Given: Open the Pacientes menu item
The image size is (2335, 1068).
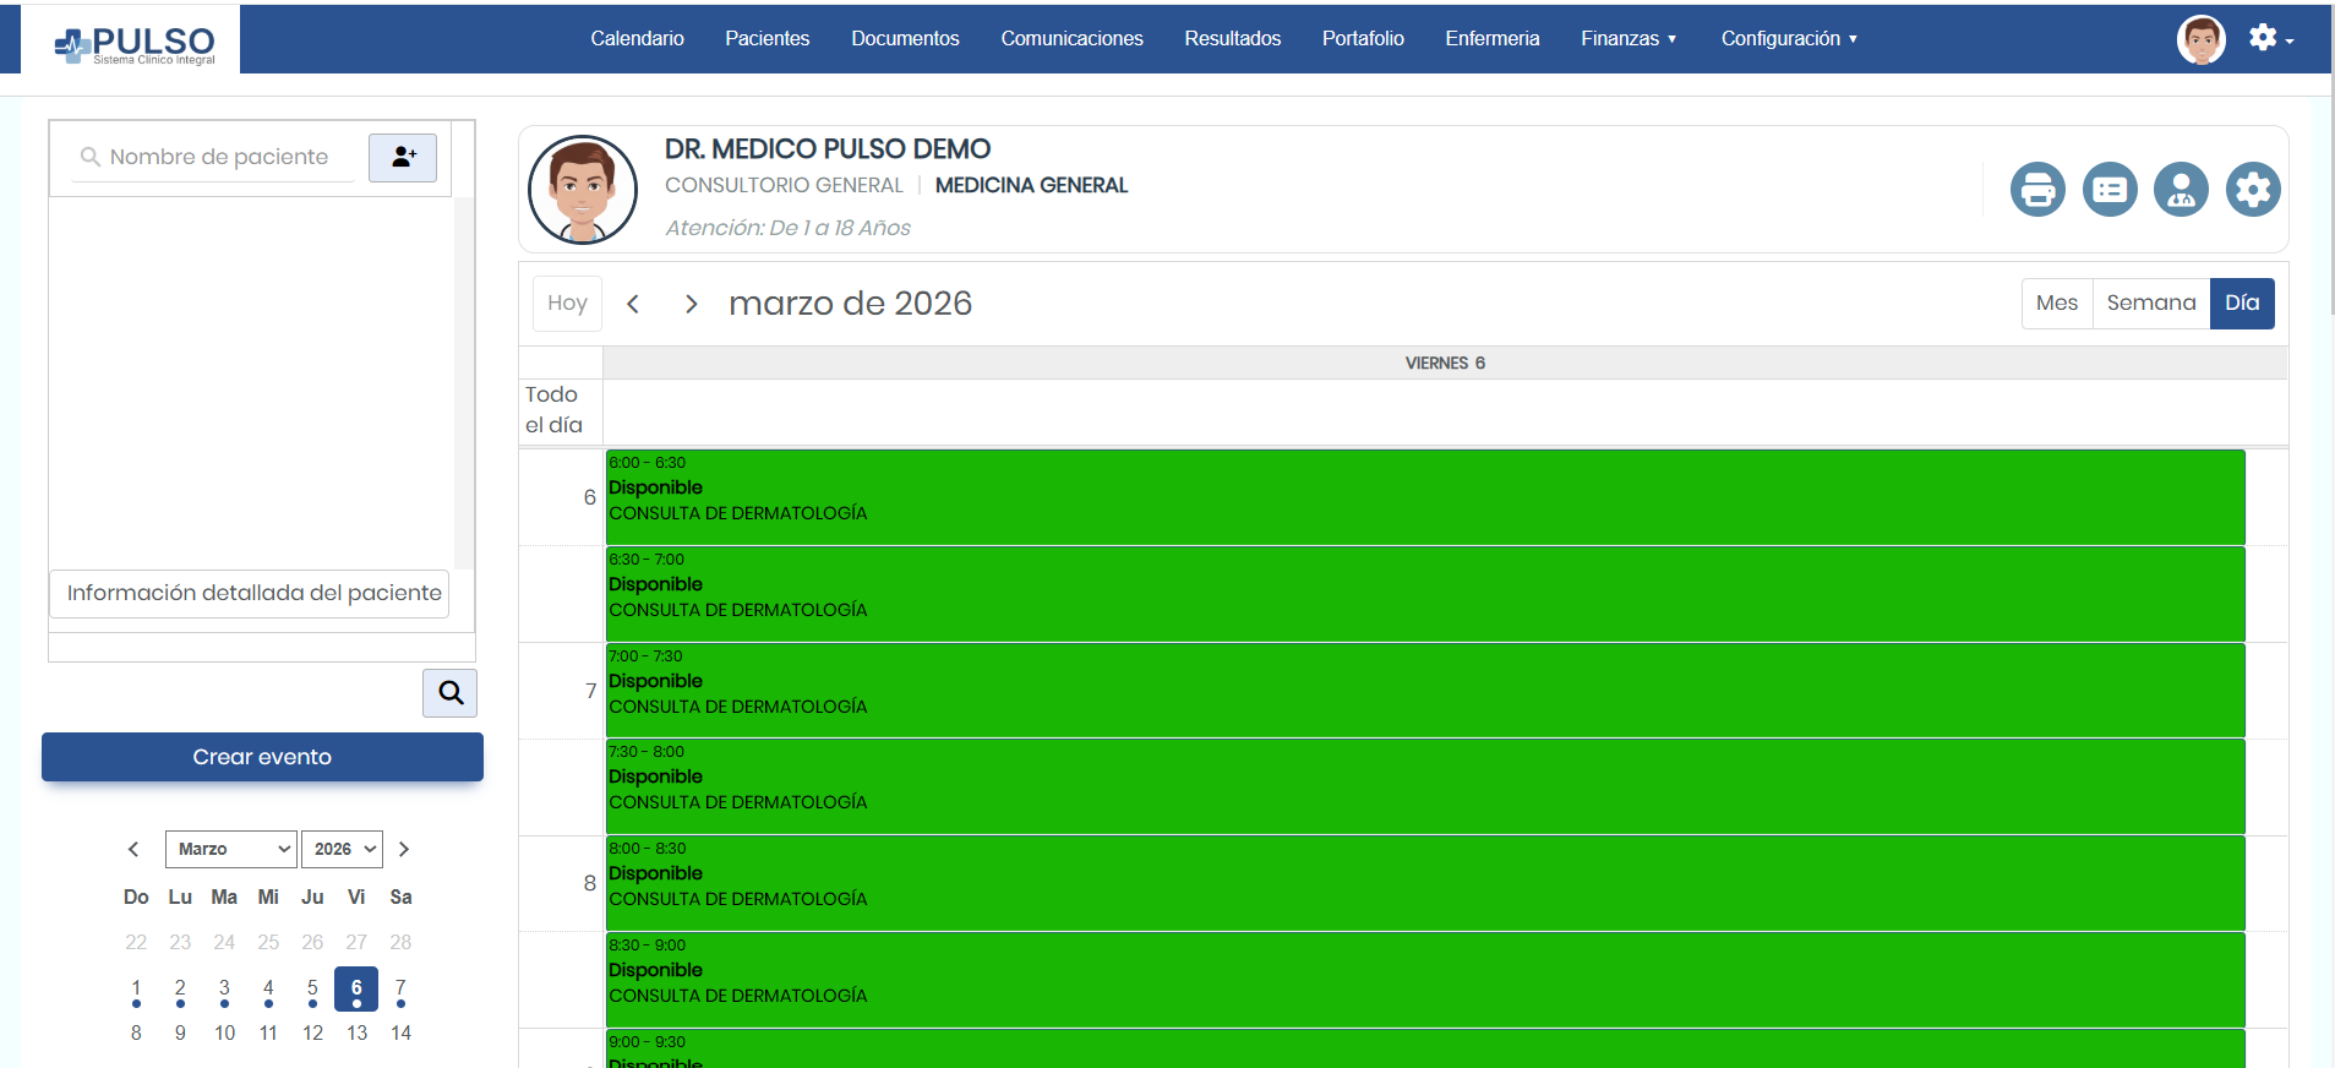Looking at the screenshot, I should pyautogui.click(x=767, y=39).
